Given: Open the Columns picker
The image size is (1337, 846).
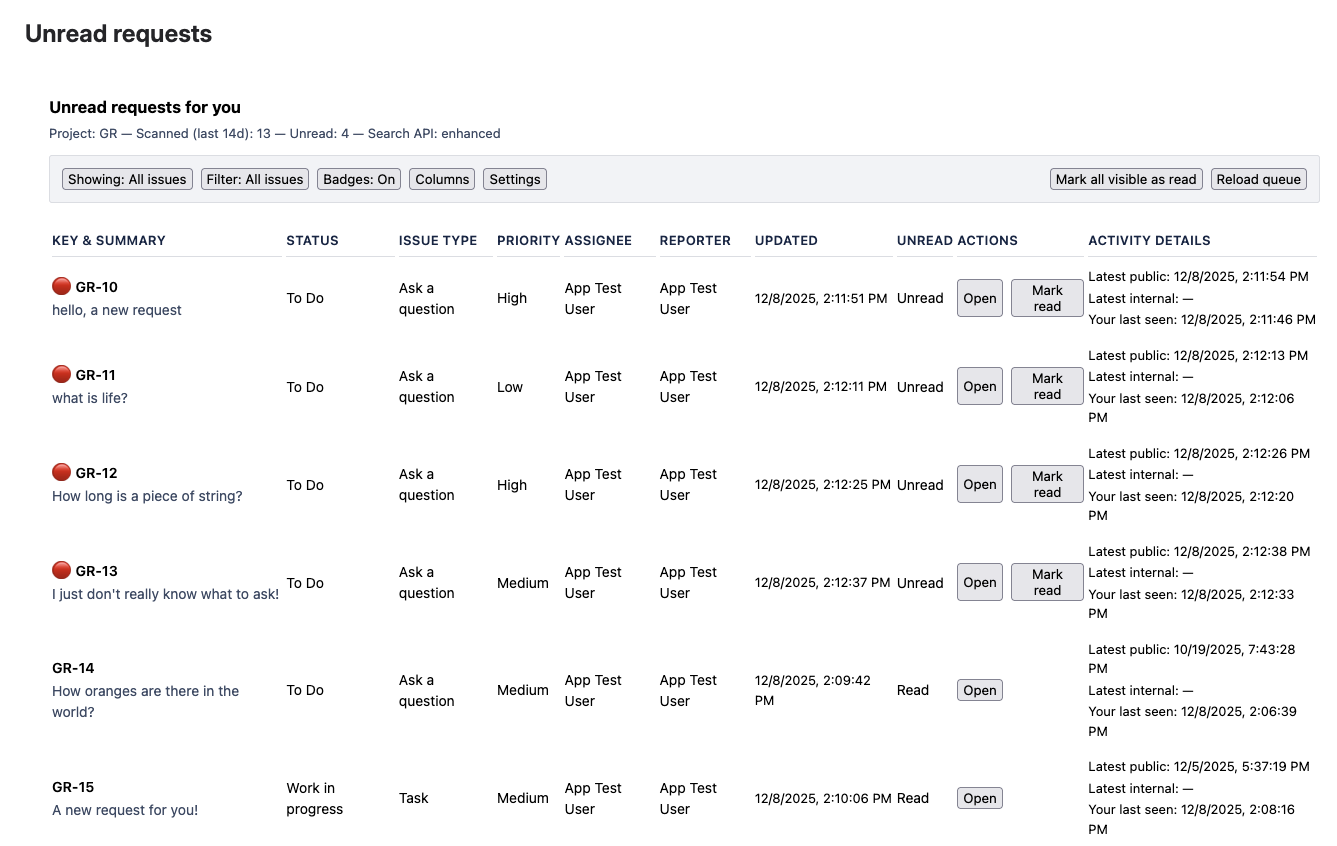Looking at the screenshot, I should pos(441,179).
